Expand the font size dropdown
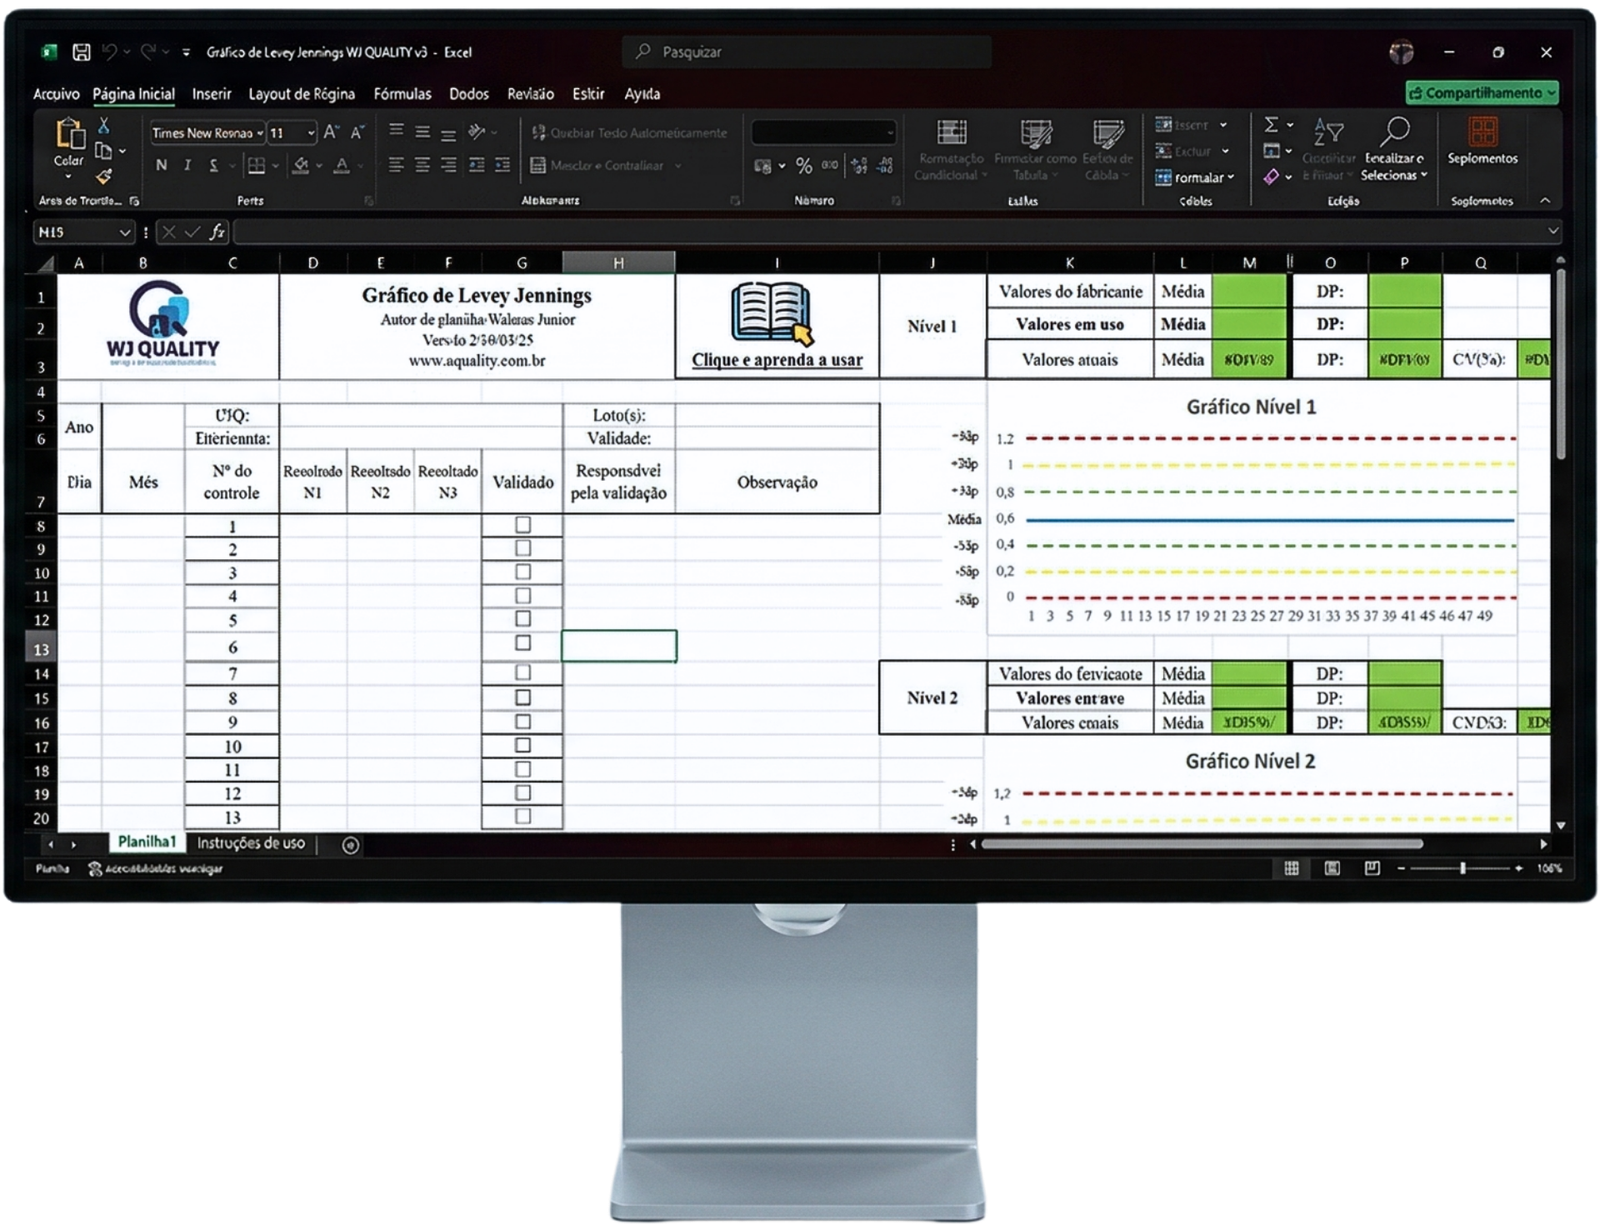 click(311, 133)
